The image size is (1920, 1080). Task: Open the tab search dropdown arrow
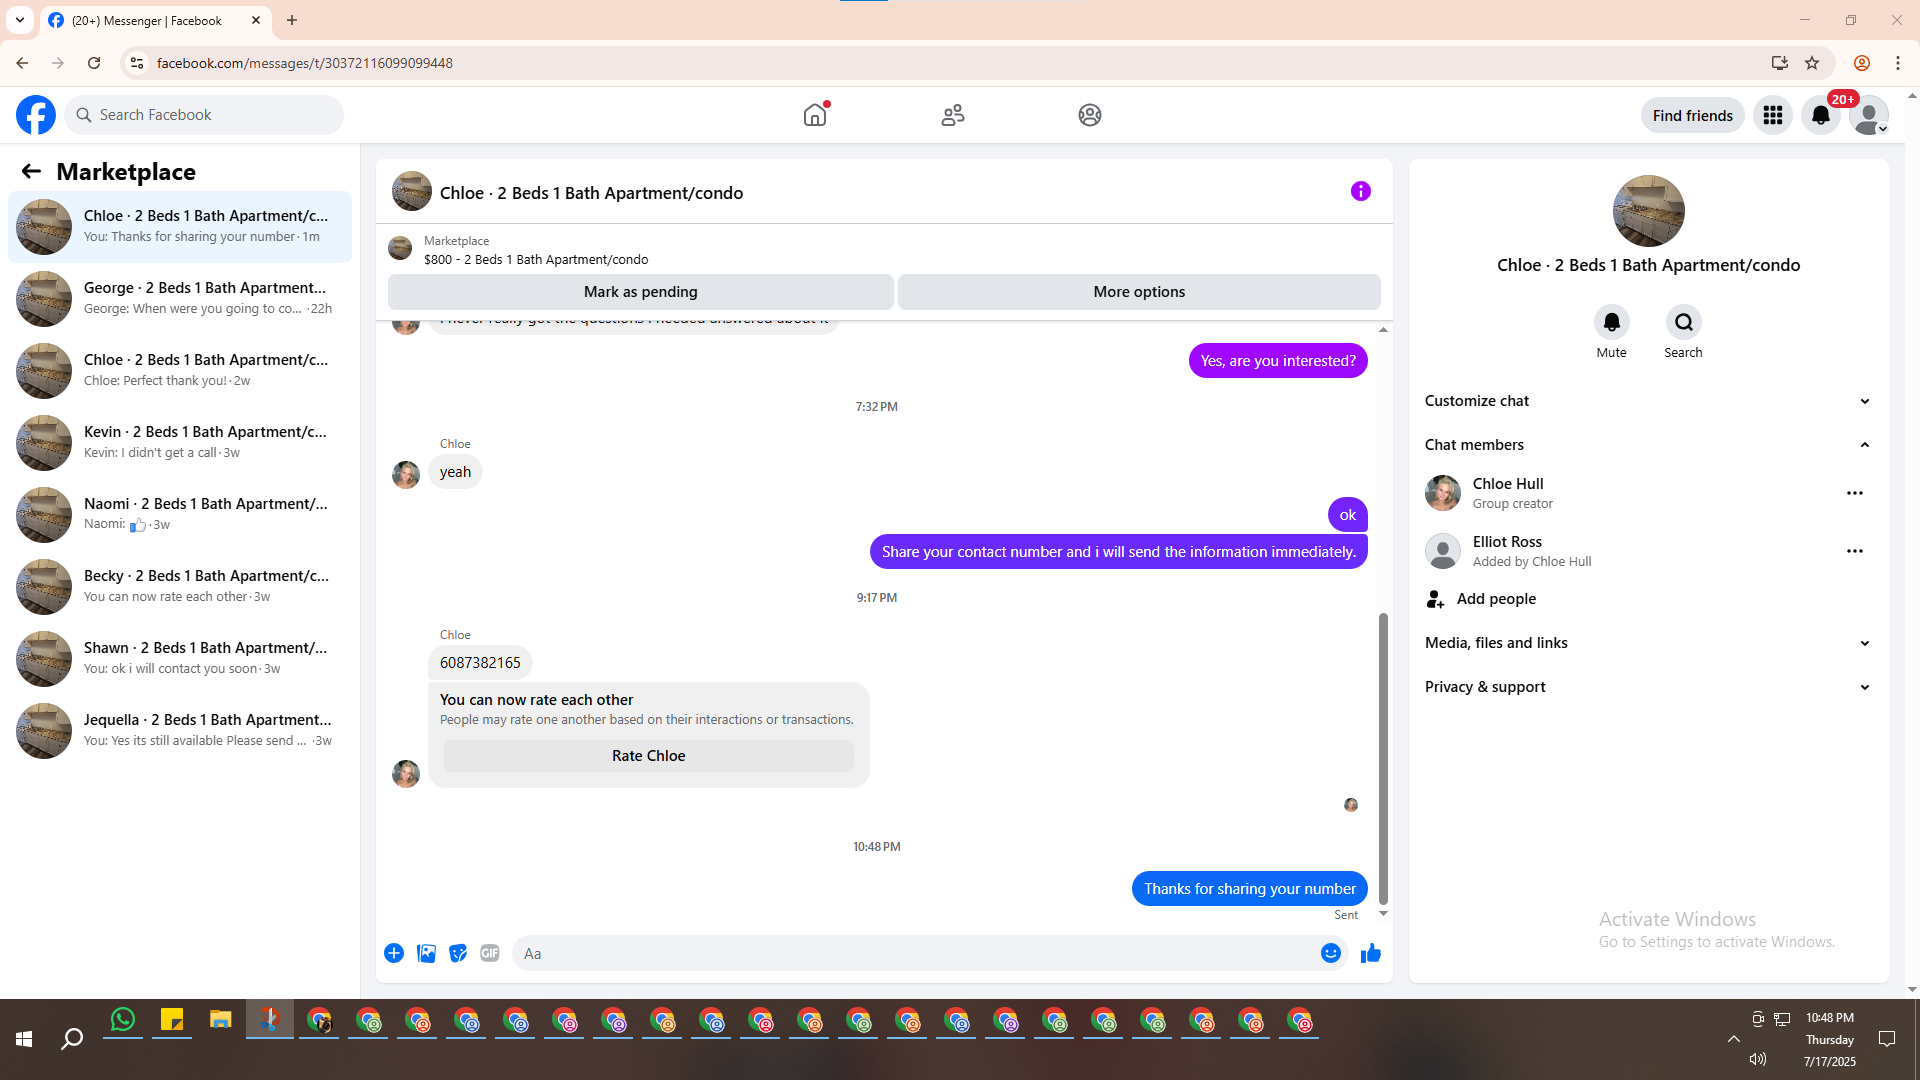point(20,20)
